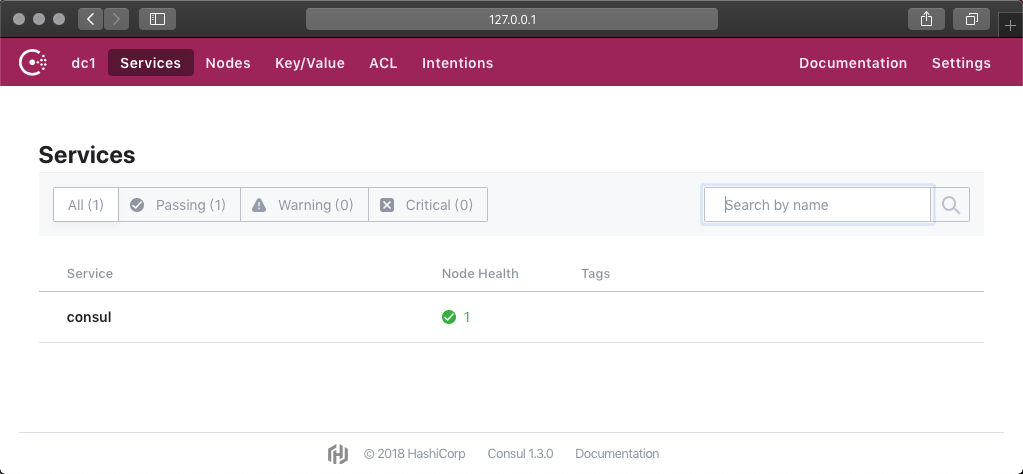Open the Intentions page
Viewport: 1023px width, 474px height.
tap(457, 63)
